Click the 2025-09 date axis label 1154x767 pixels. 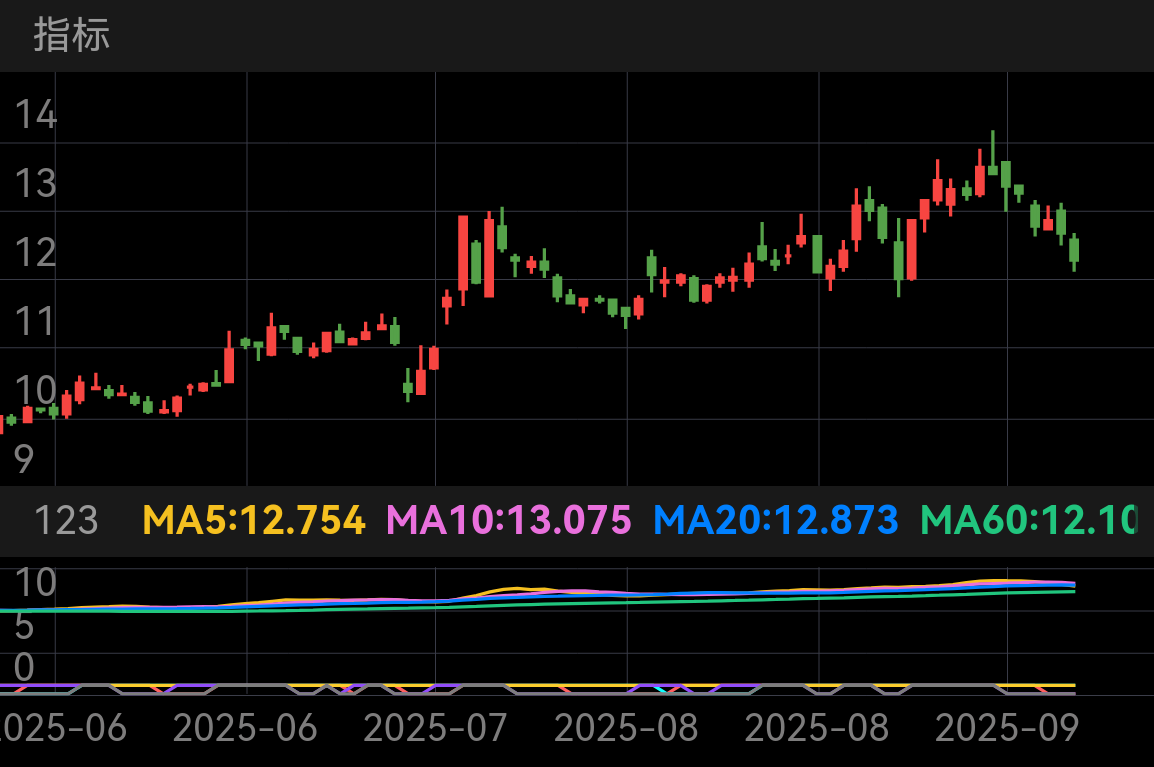pos(1007,728)
